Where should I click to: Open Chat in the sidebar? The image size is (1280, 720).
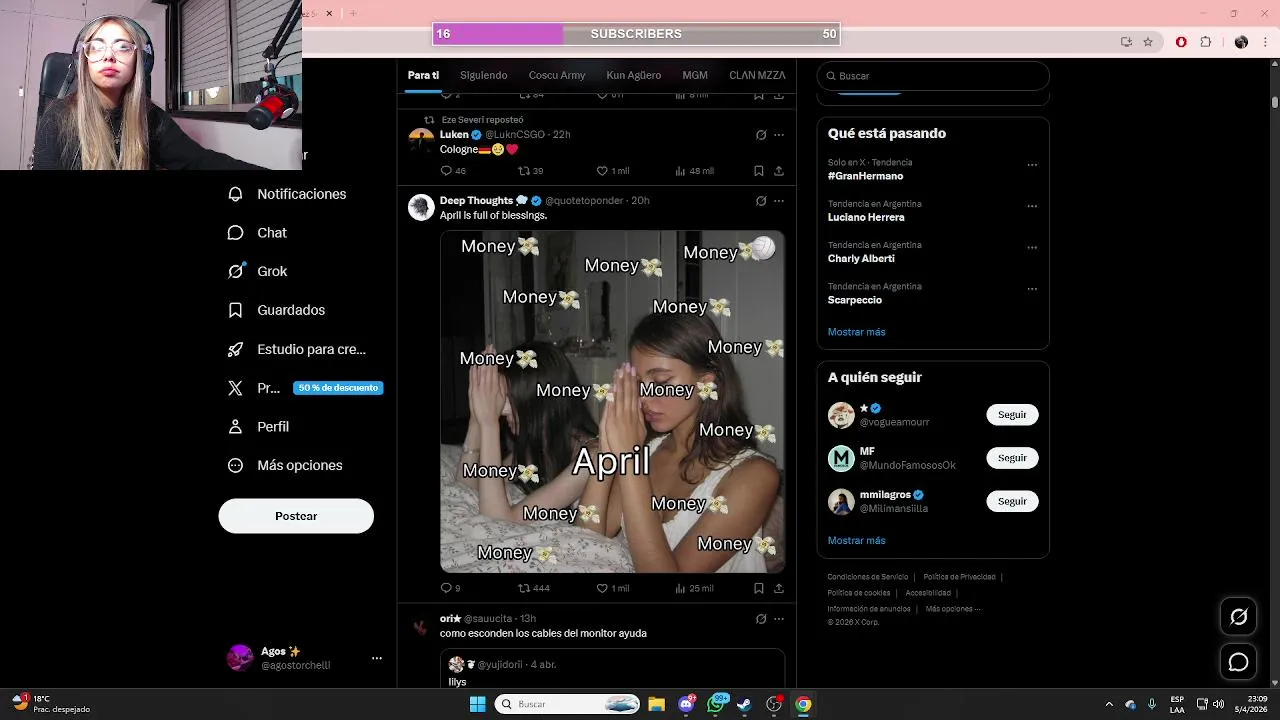coord(258,232)
